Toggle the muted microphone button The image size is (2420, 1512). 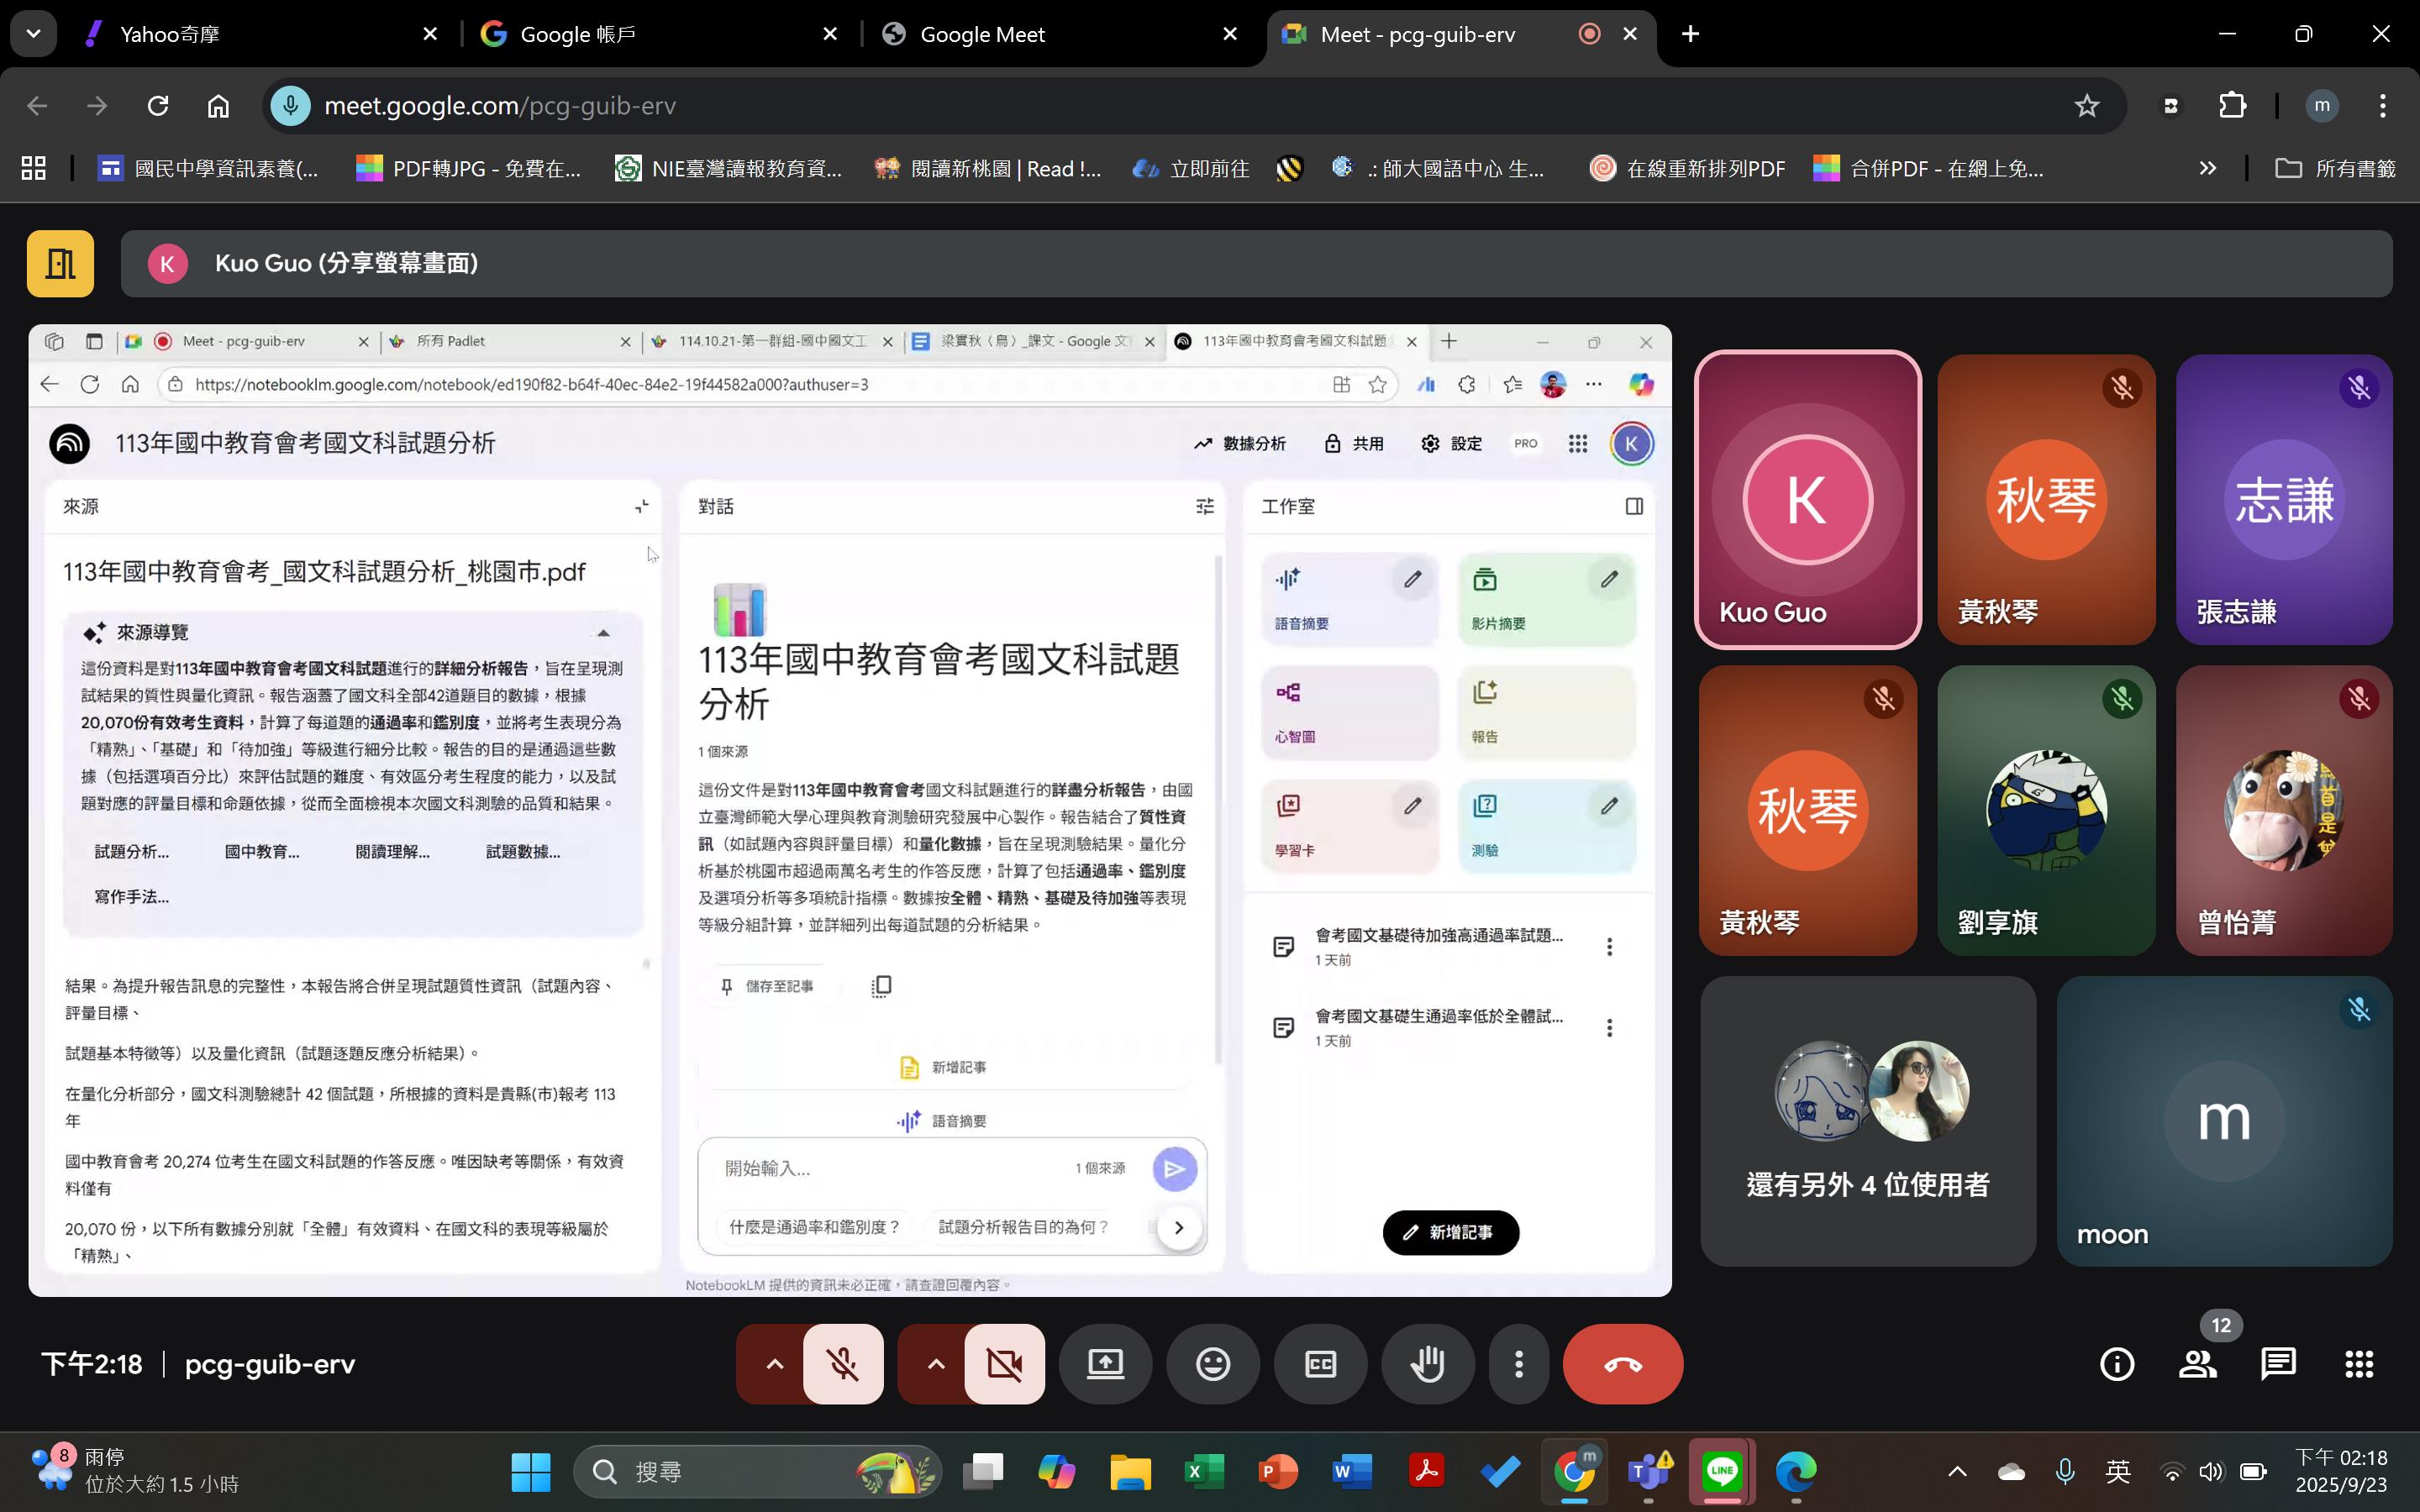click(843, 1364)
